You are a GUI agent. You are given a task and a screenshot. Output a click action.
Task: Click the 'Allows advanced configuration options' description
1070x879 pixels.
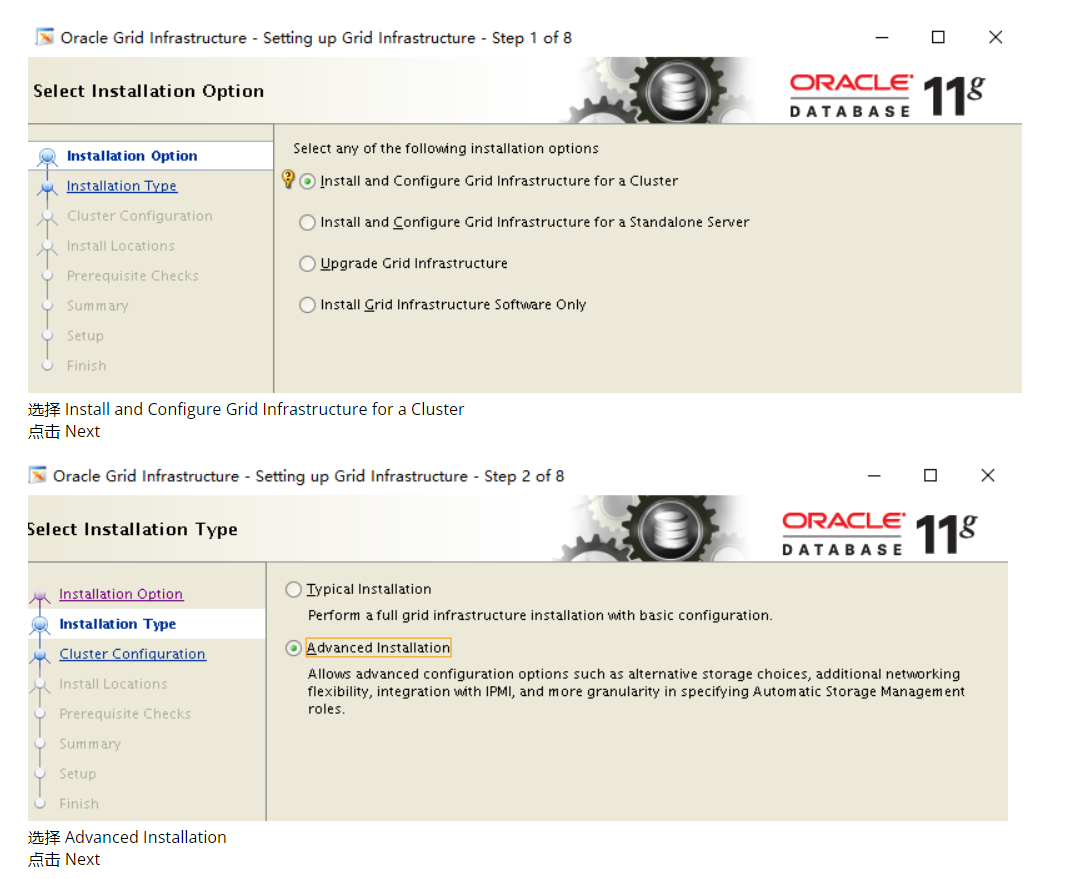[636, 691]
